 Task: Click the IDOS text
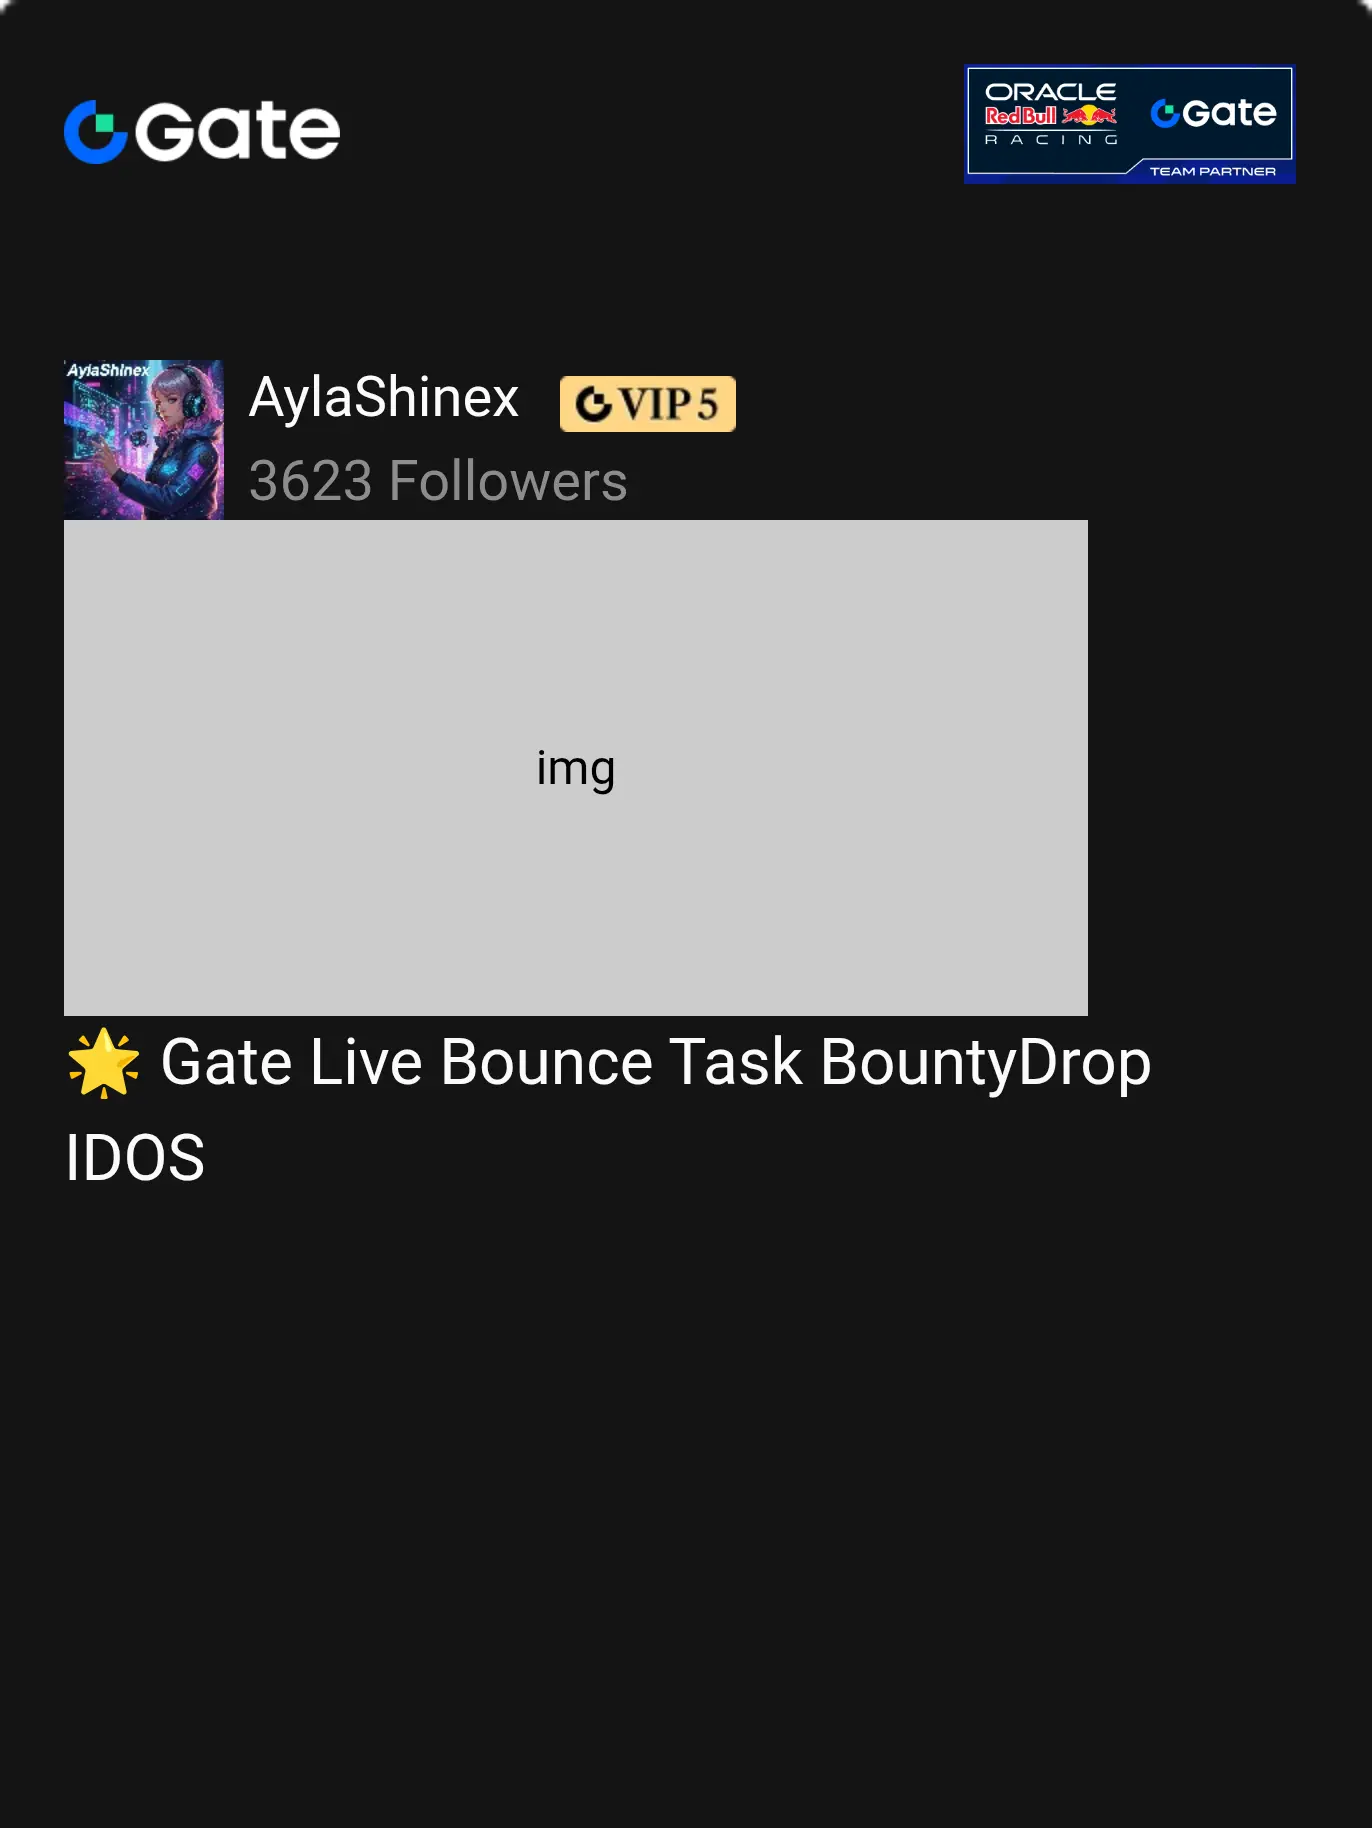tap(135, 1158)
